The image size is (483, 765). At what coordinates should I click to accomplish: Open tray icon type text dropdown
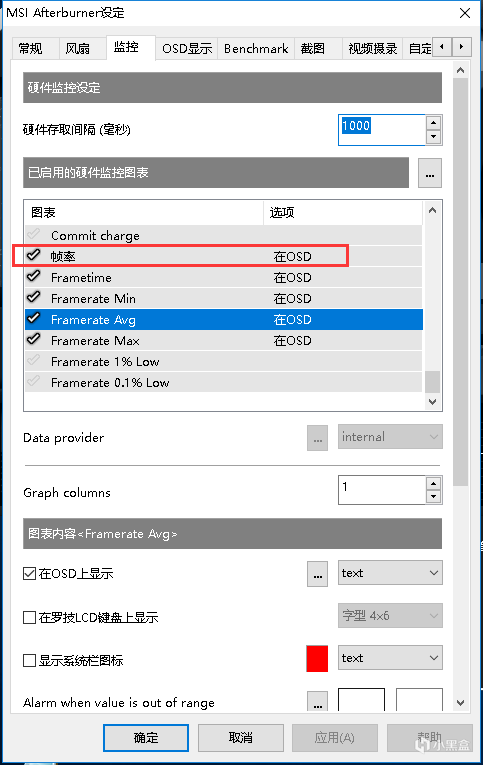(390, 658)
